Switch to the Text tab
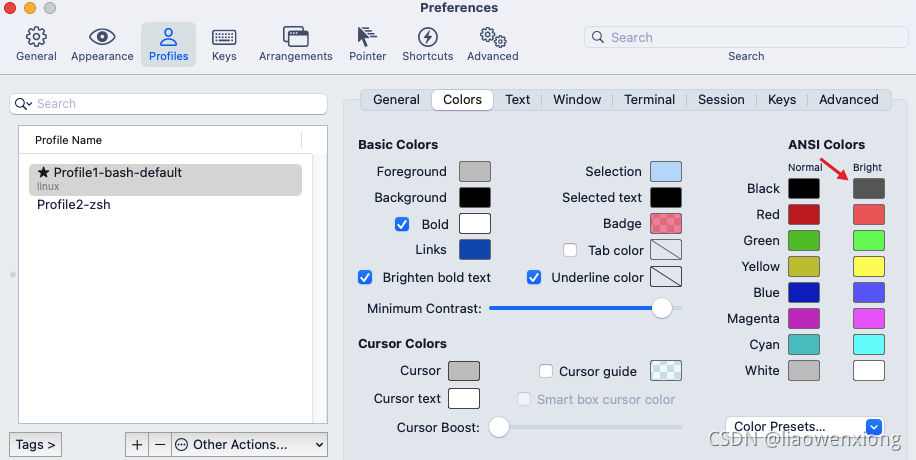This screenshot has height=460, width=916. pyautogui.click(x=518, y=100)
